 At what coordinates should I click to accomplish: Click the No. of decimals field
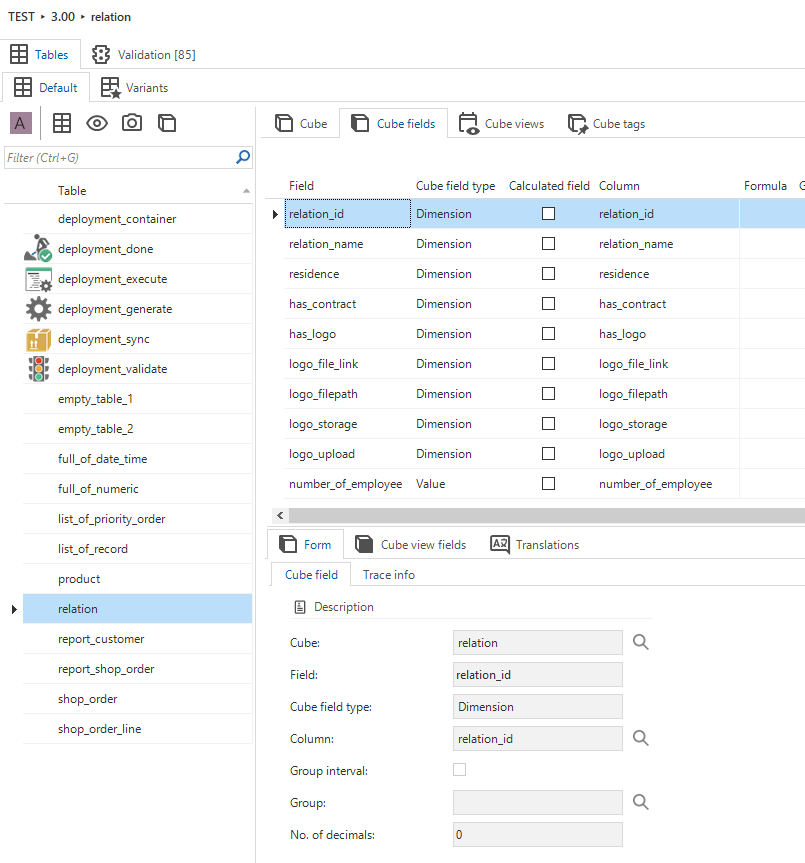(538, 834)
